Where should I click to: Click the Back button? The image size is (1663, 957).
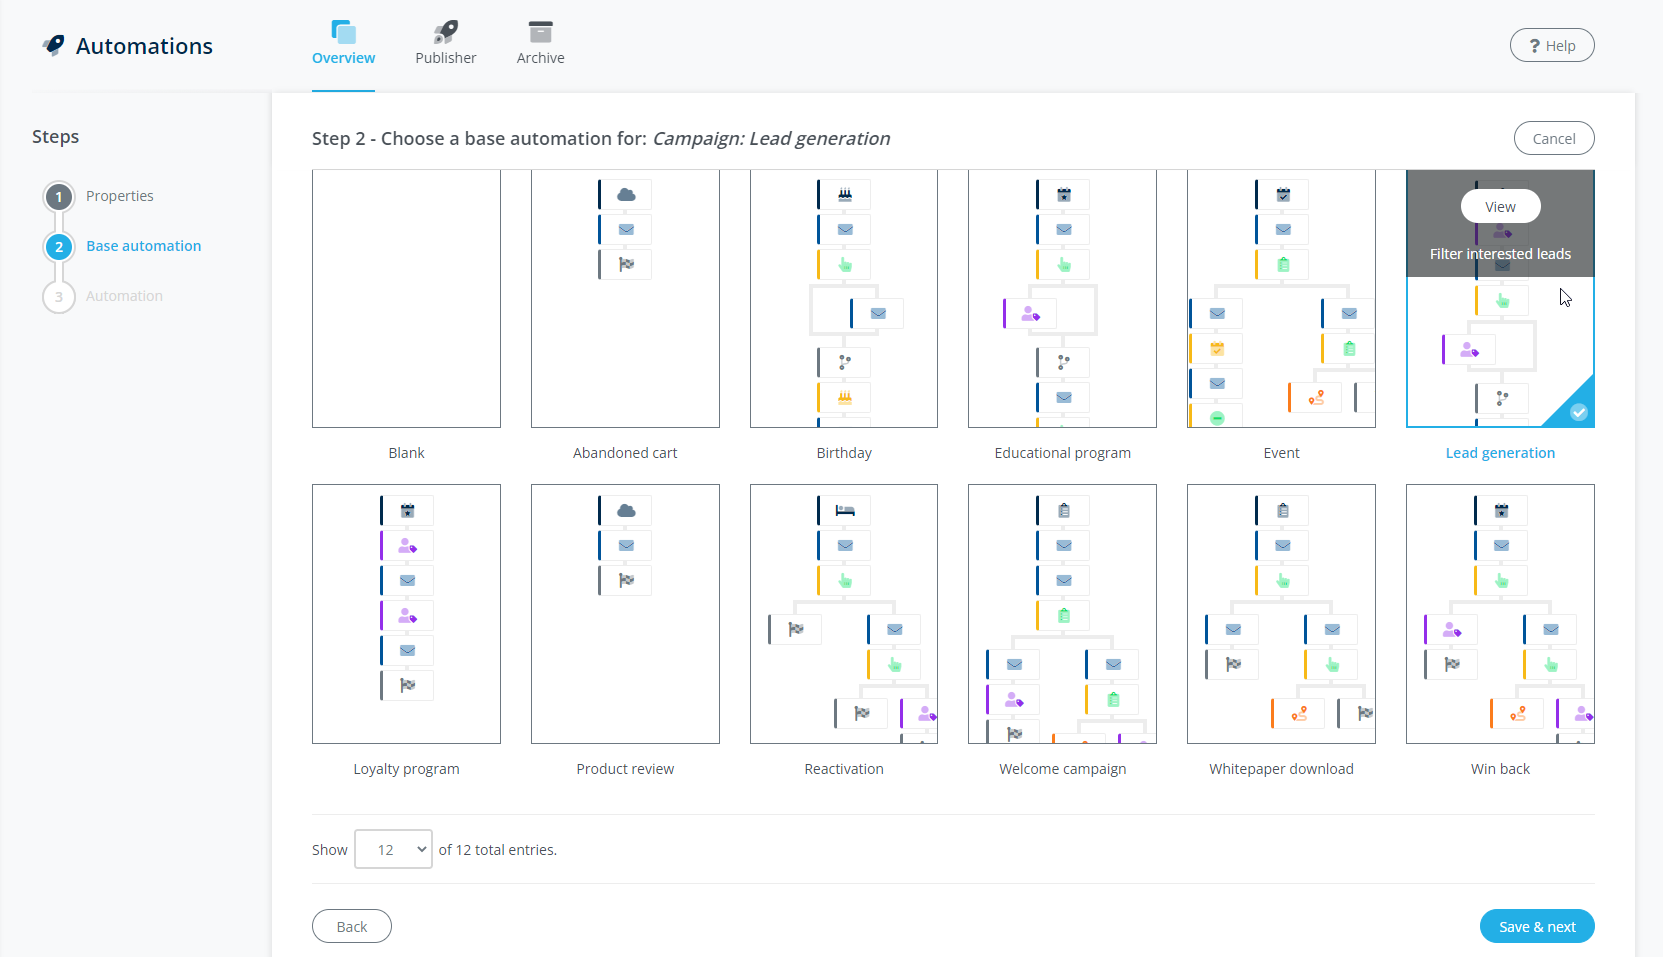tap(351, 926)
